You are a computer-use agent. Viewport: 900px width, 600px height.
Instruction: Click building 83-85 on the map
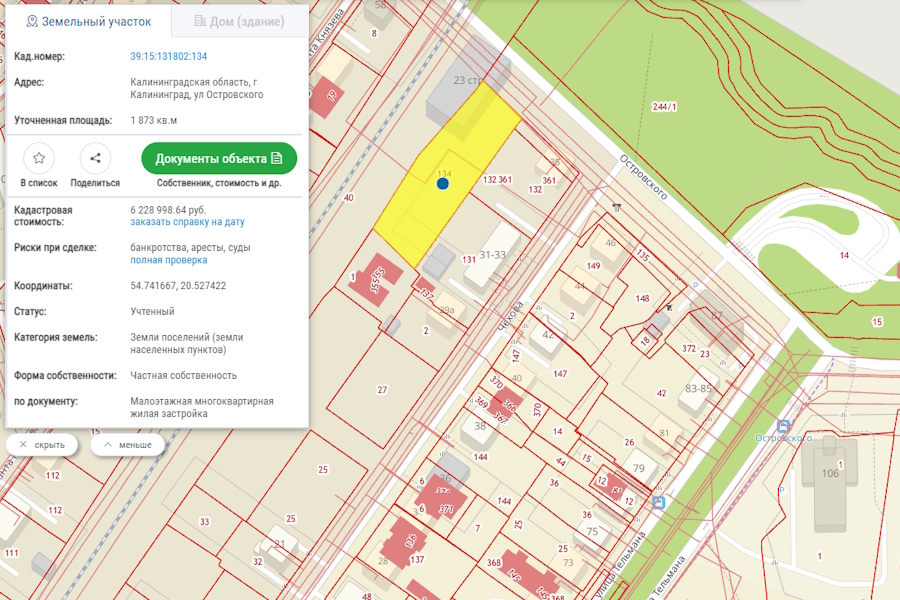pos(697,390)
